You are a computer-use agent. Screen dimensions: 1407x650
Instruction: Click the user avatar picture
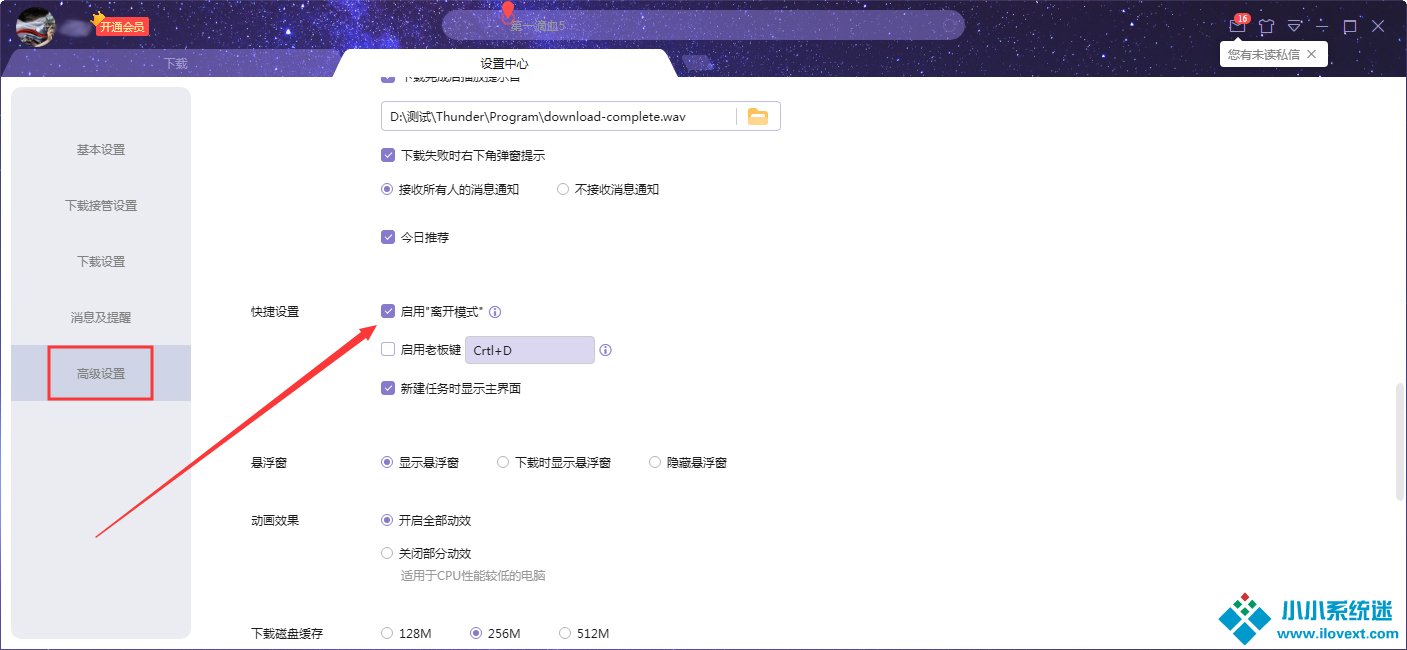pos(35,27)
